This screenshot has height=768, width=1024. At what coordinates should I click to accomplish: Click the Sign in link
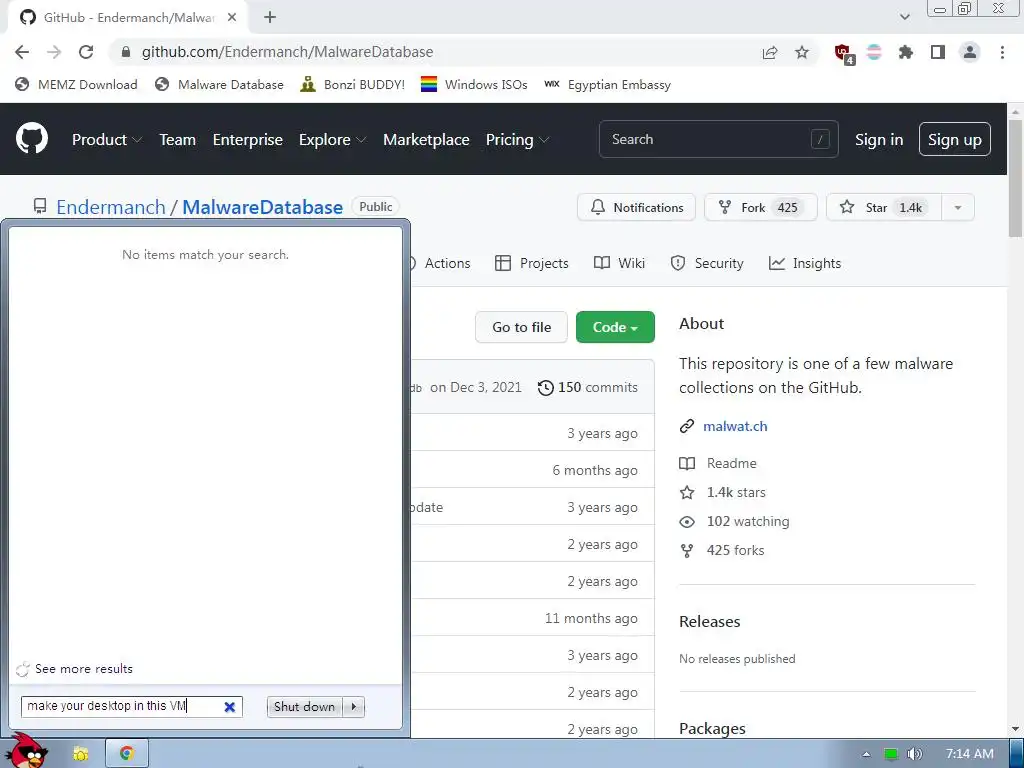[x=879, y=139]
